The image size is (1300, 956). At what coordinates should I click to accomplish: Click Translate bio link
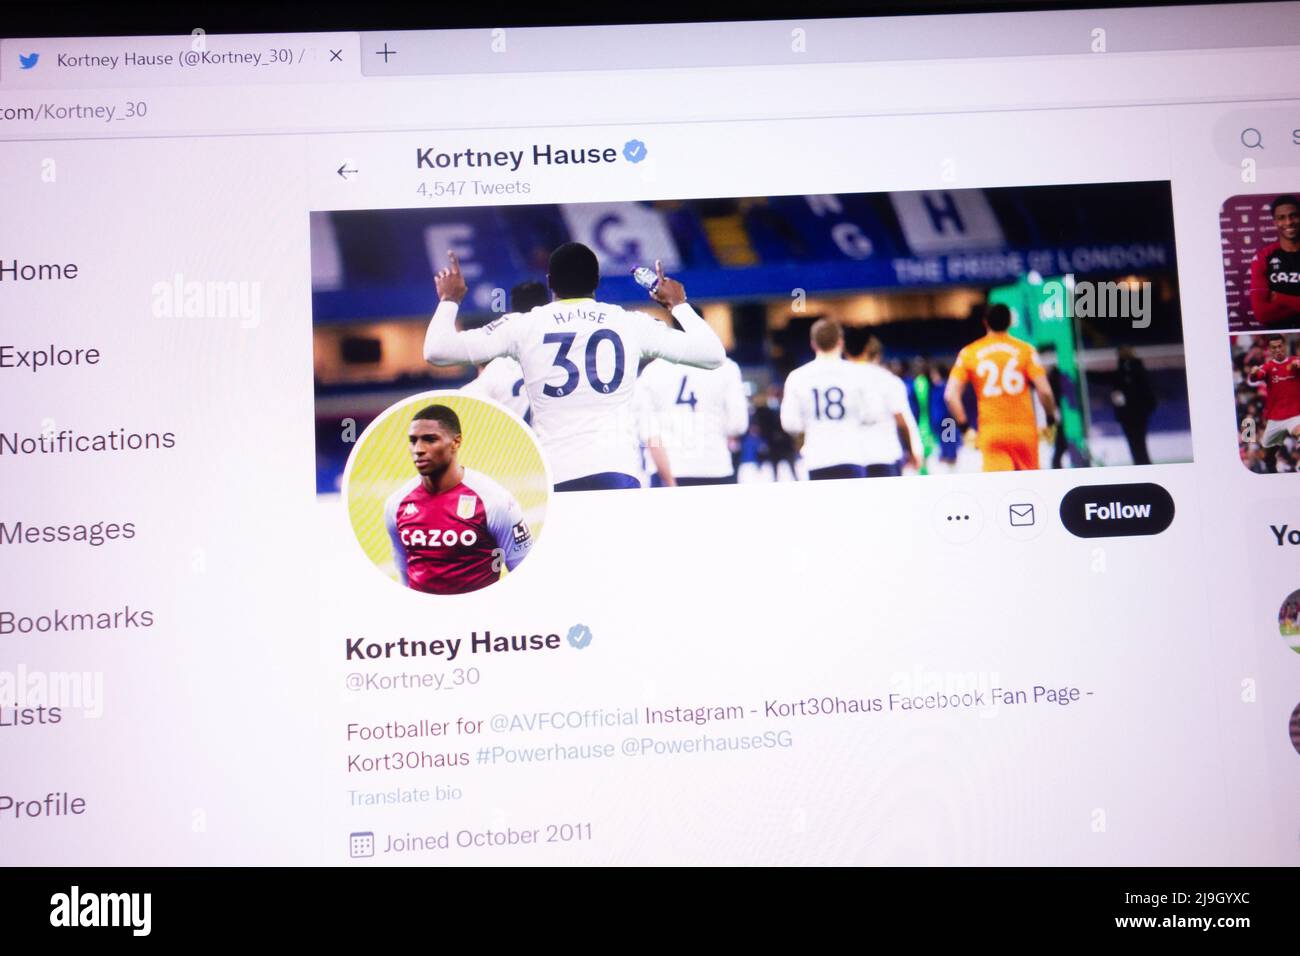(405, 795)
